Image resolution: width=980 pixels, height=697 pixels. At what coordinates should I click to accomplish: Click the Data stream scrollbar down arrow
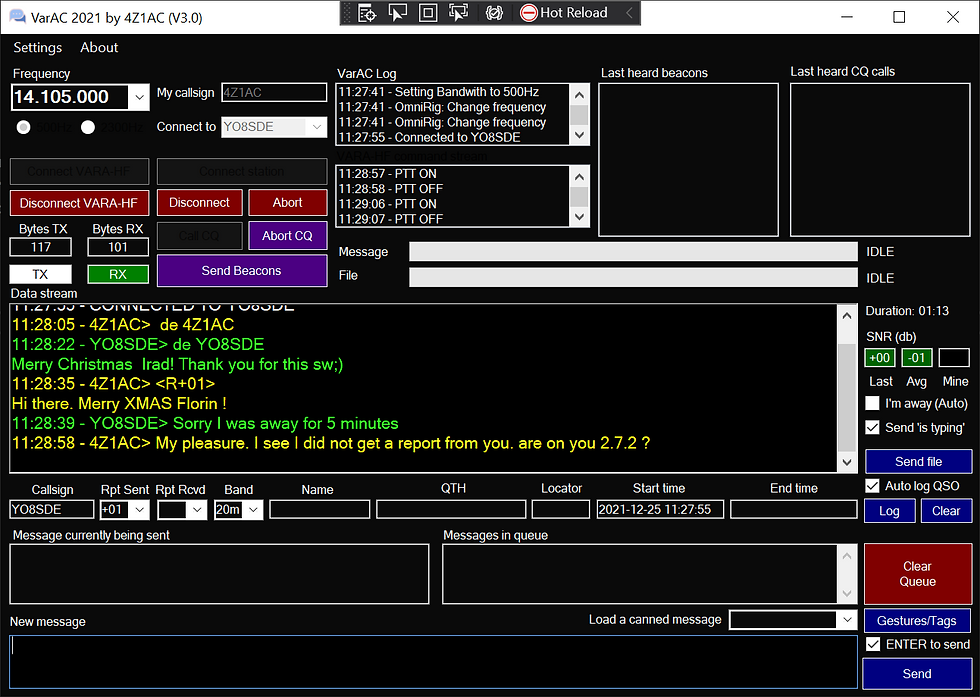coord(847,463)
